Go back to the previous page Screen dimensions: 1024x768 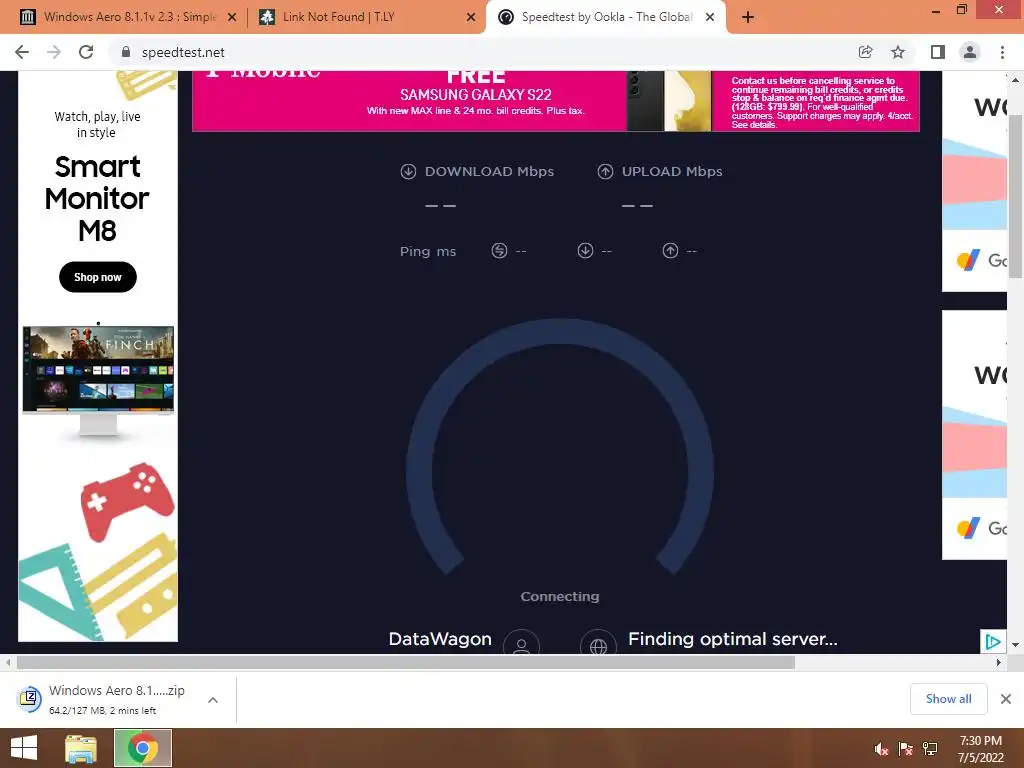point(22,52)
